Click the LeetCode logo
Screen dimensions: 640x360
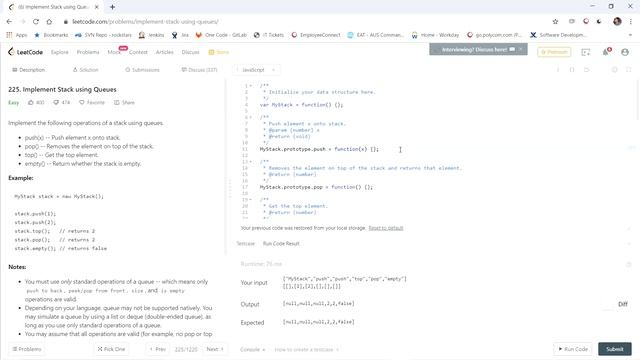tap(25, 52)
